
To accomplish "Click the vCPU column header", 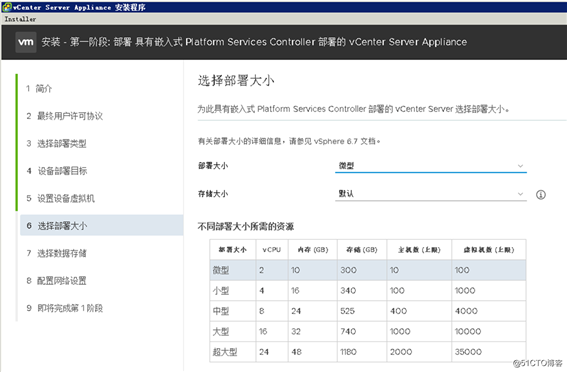I will [x=272, y=249].
